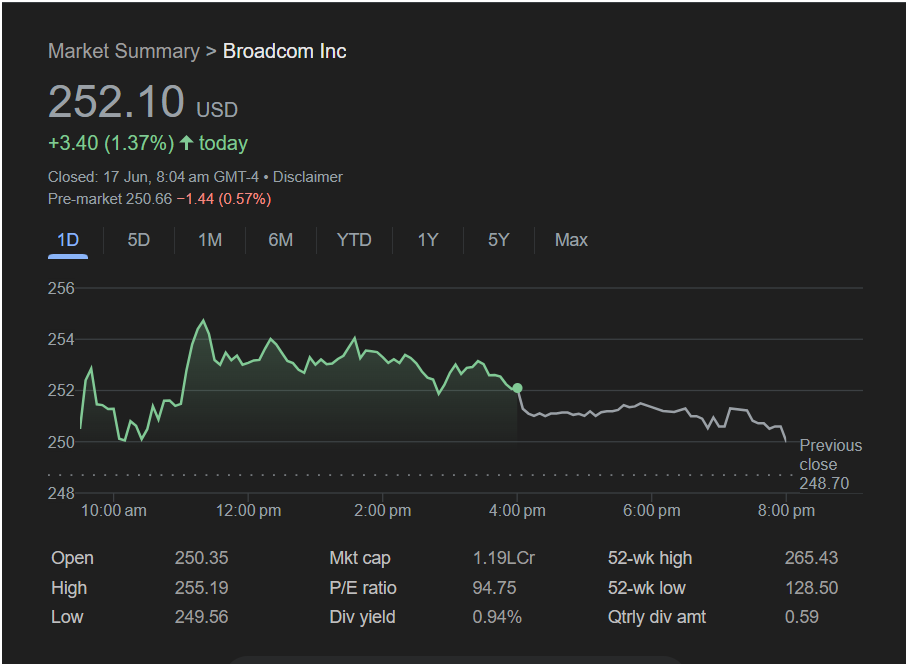Click the Open value 250.35
Screen dimensions: 908x666
coord(202,558)
